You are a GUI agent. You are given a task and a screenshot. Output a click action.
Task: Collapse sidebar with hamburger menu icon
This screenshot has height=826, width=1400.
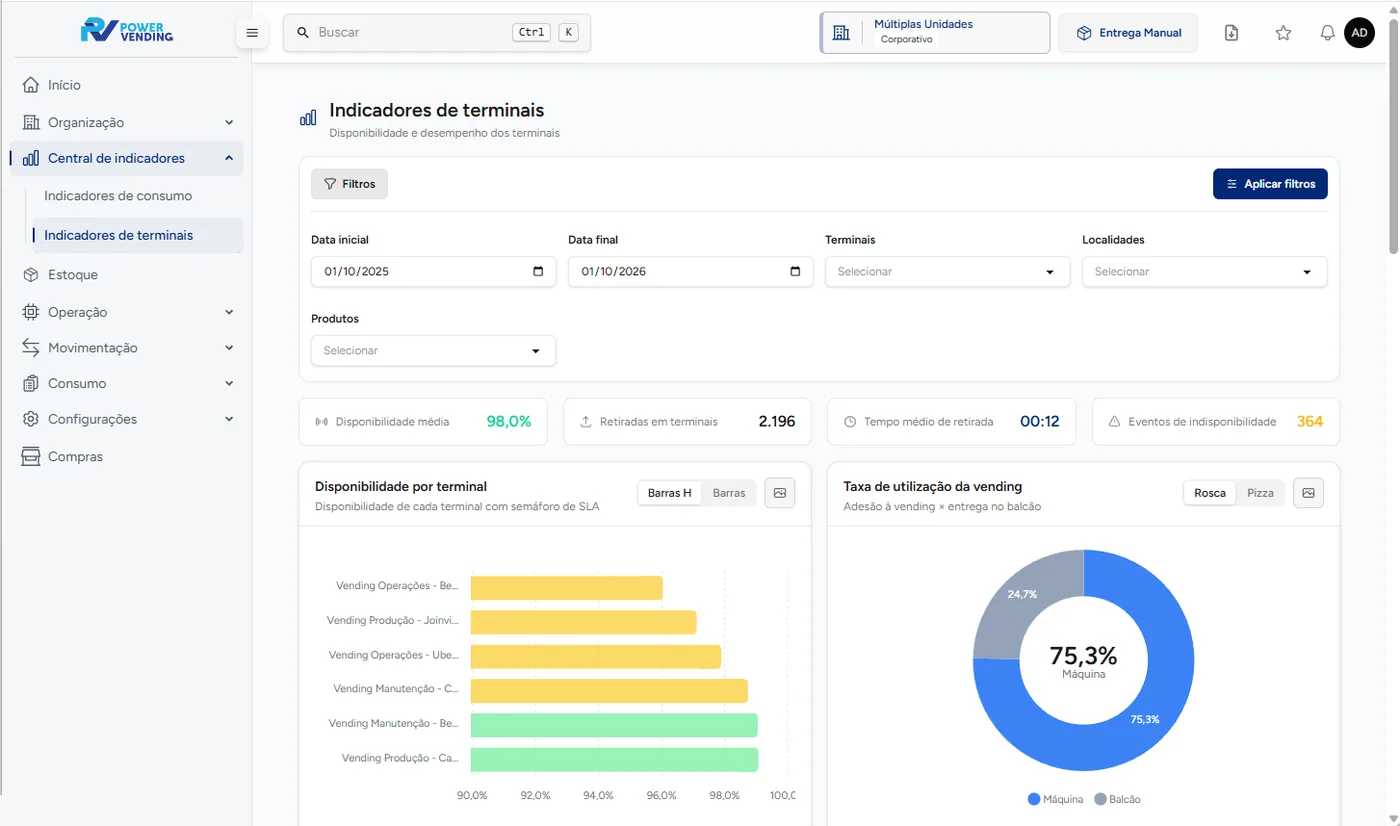click(x=252, y=33)
